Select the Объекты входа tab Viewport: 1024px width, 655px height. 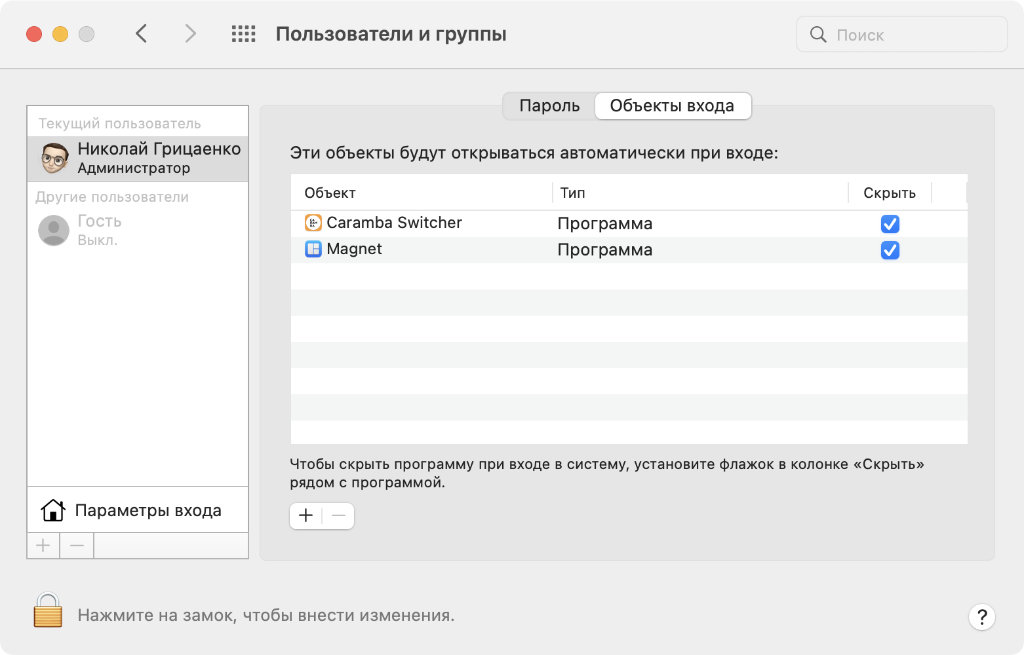(x=672, y=106)
